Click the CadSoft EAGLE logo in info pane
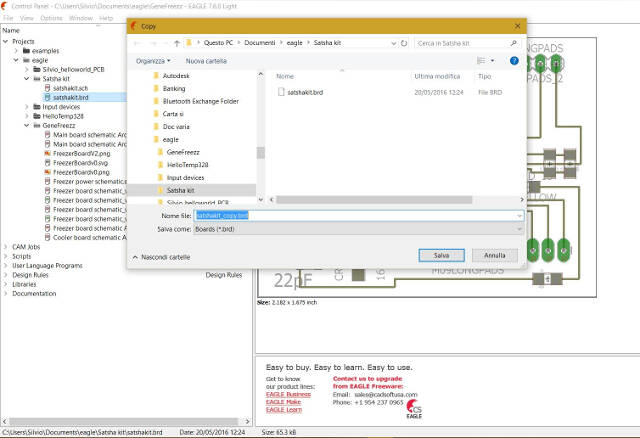This screenshot has height=438, width=640. 414,409
